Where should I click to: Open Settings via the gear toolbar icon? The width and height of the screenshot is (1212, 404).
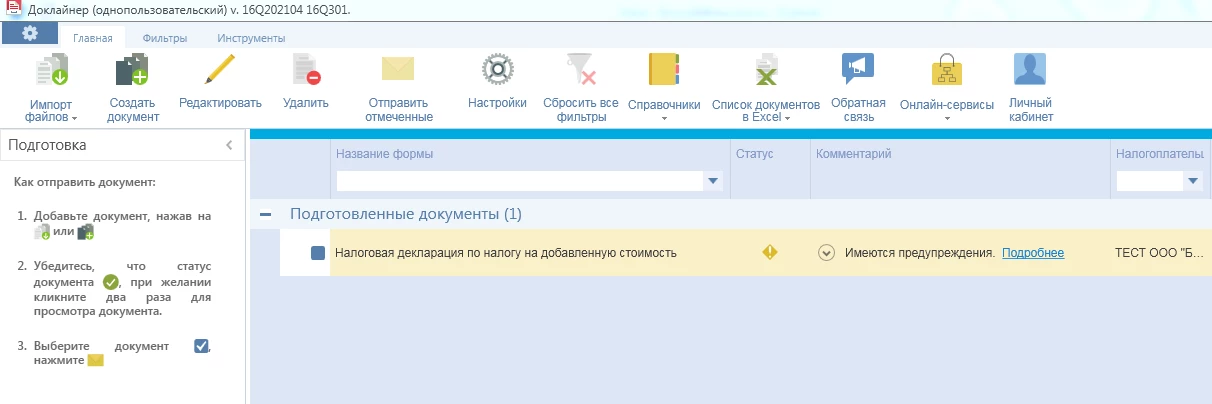point(496,70)
